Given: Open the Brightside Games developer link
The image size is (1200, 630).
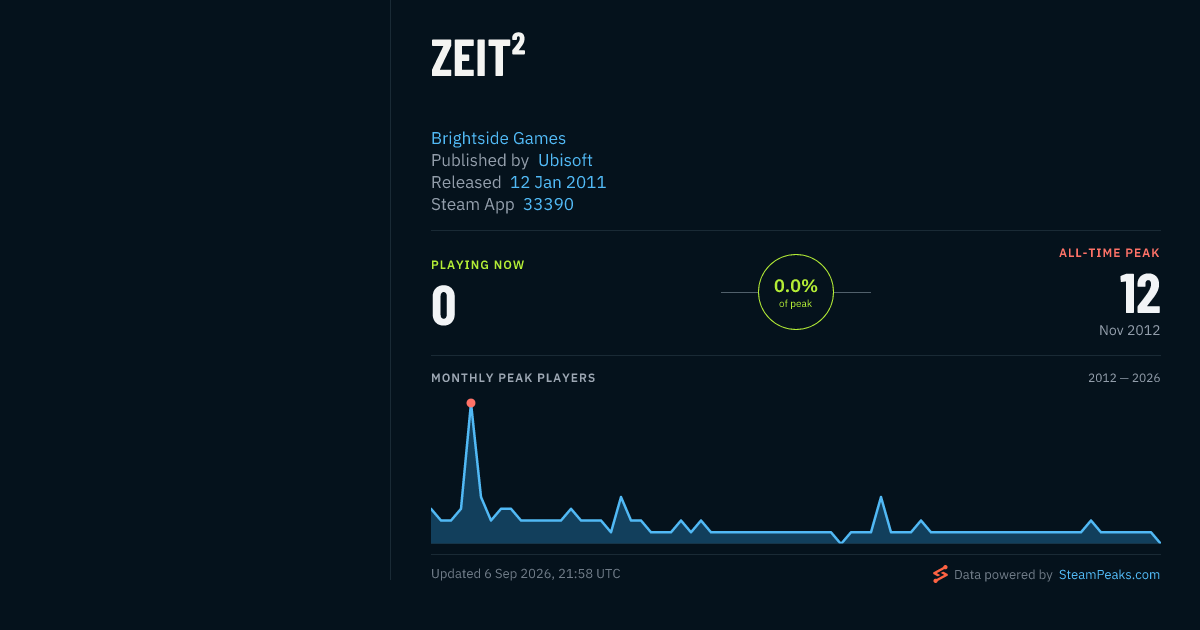Looking at the screenshot, I should pos(498,139).
